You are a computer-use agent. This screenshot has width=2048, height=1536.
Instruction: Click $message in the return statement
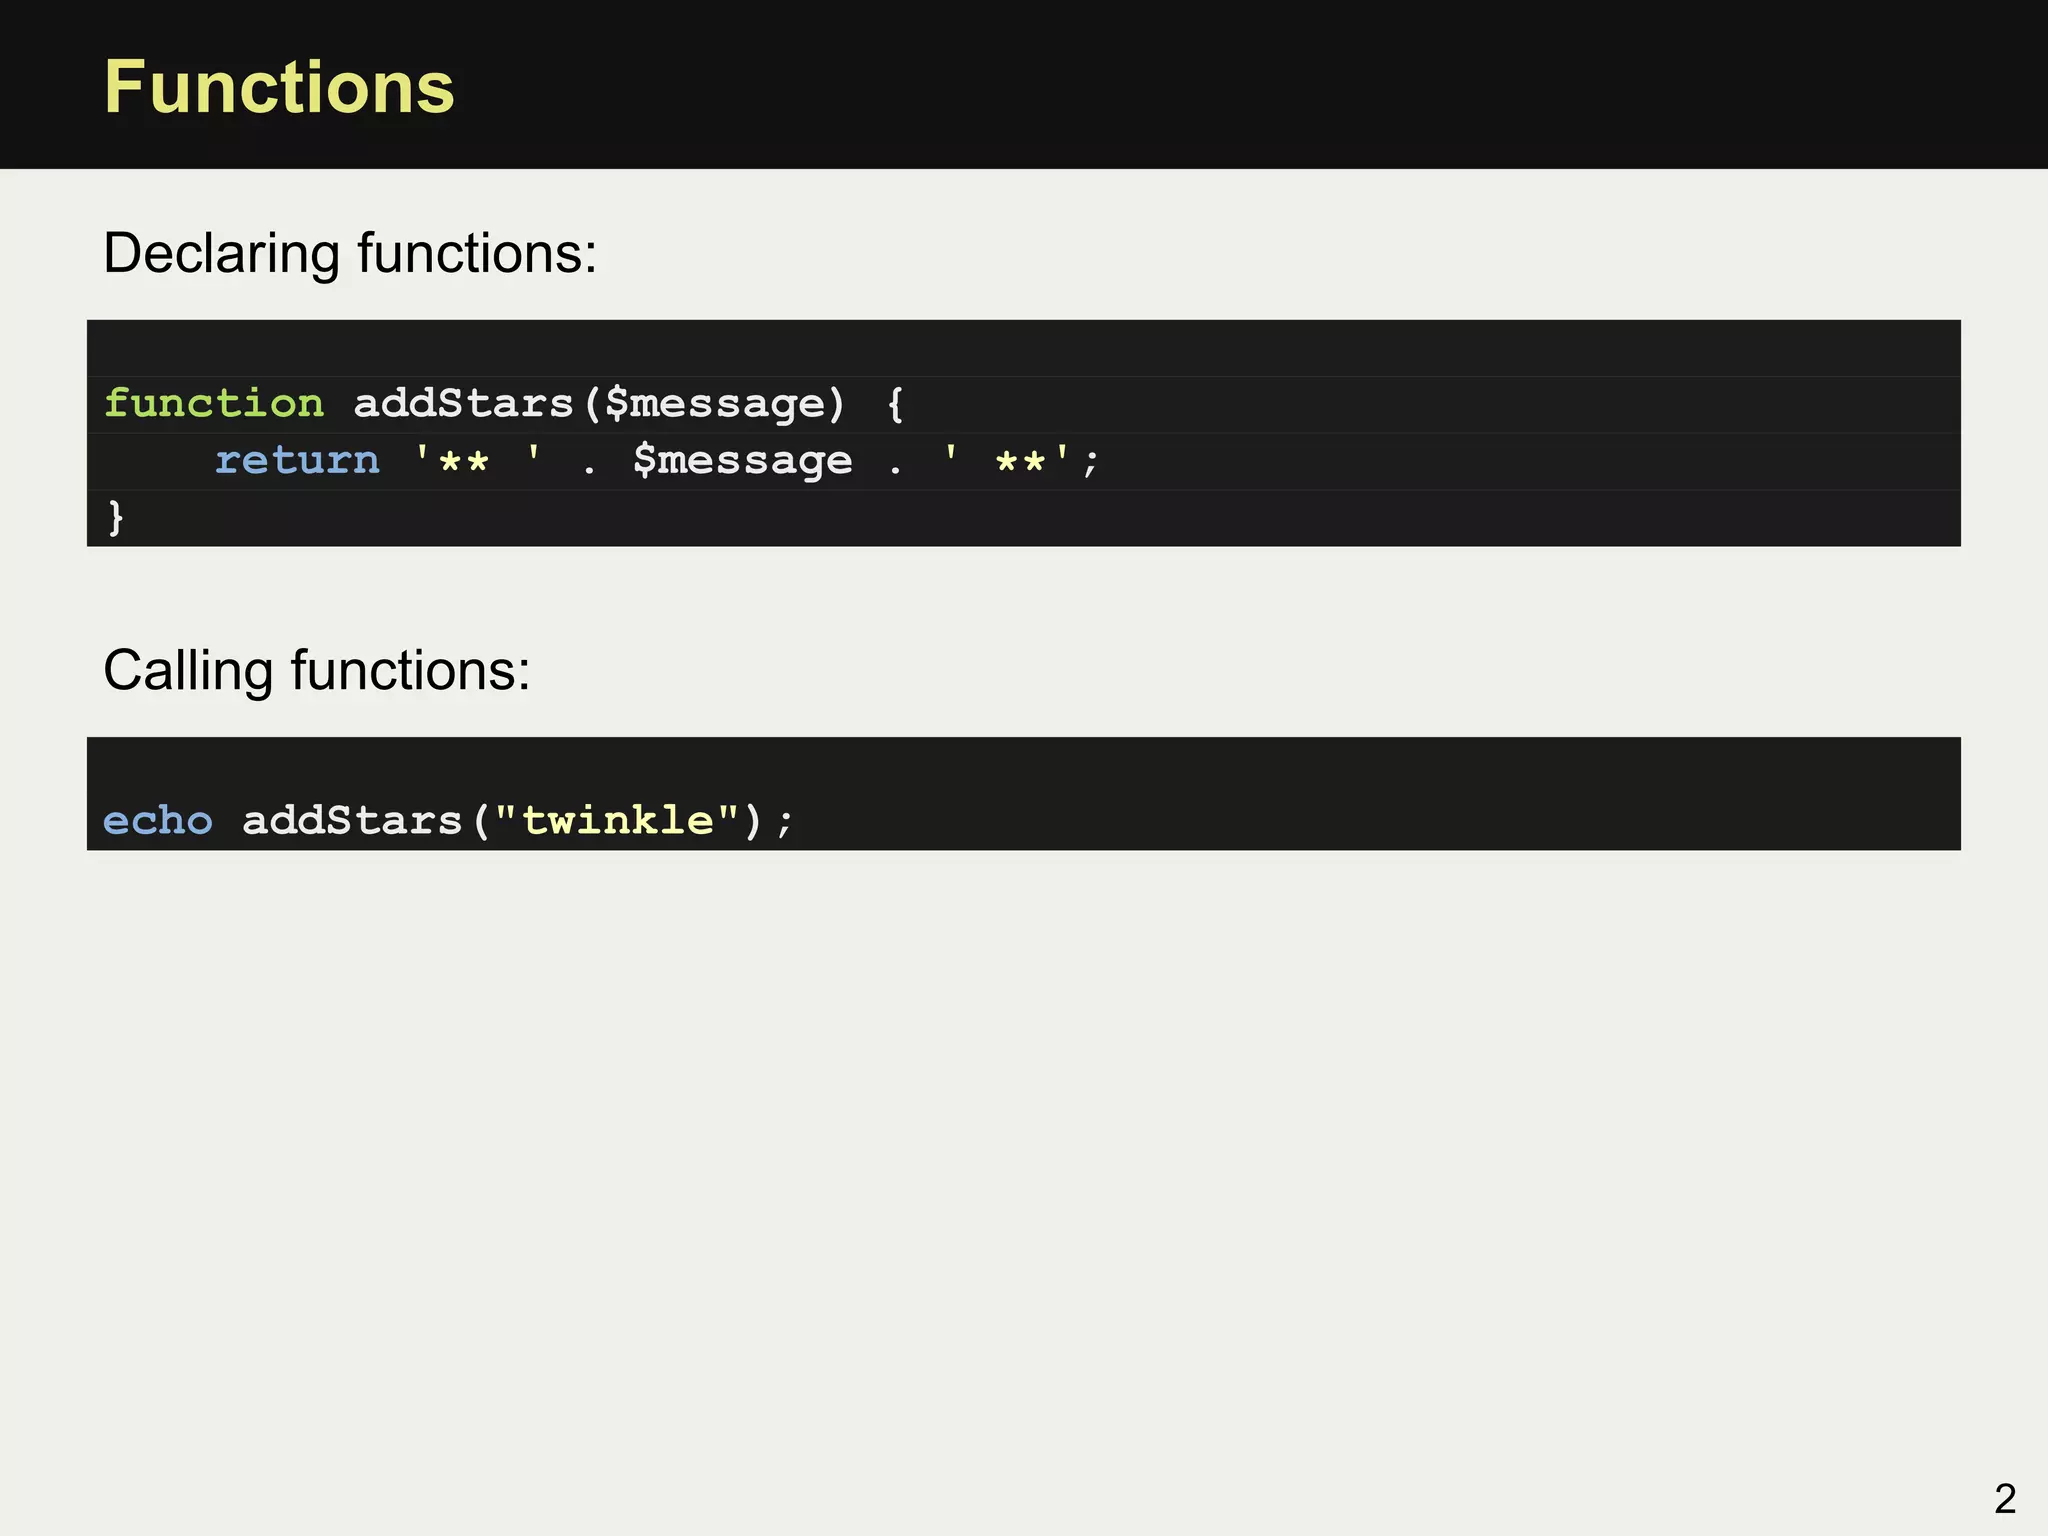[742, 460]
